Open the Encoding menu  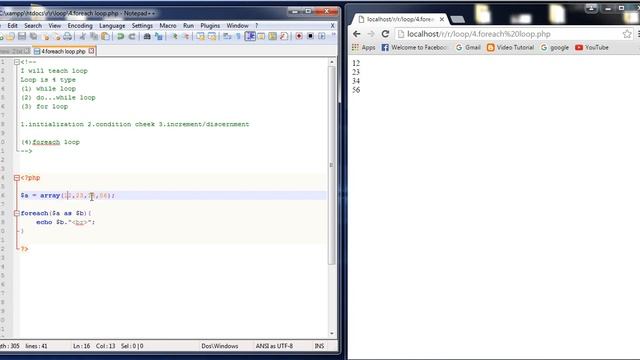pos(80,25)
